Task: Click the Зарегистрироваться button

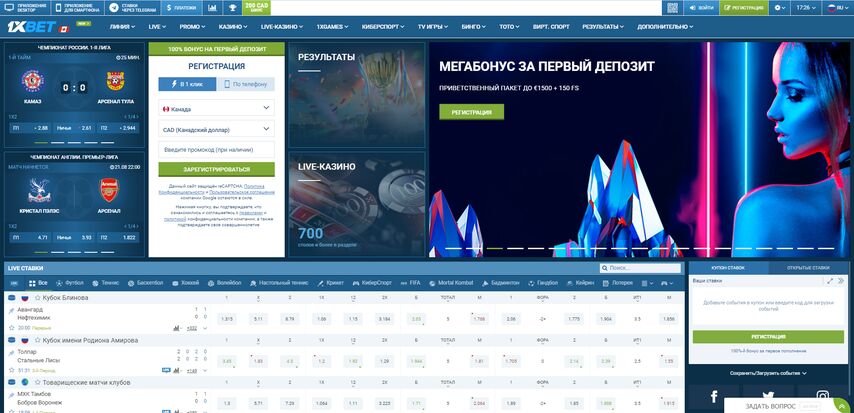Action: pyautogui.click(x=216, y=169)
